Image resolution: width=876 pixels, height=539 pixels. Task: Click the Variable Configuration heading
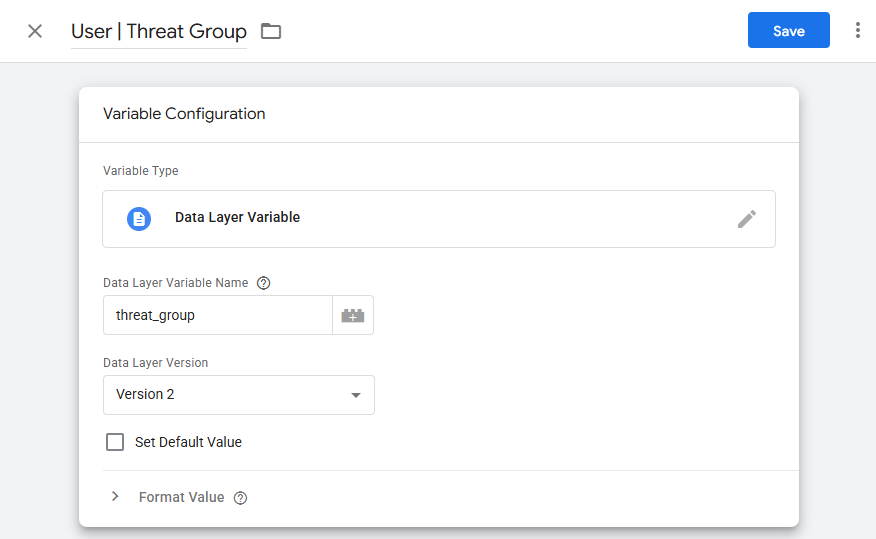coord(184,114)
